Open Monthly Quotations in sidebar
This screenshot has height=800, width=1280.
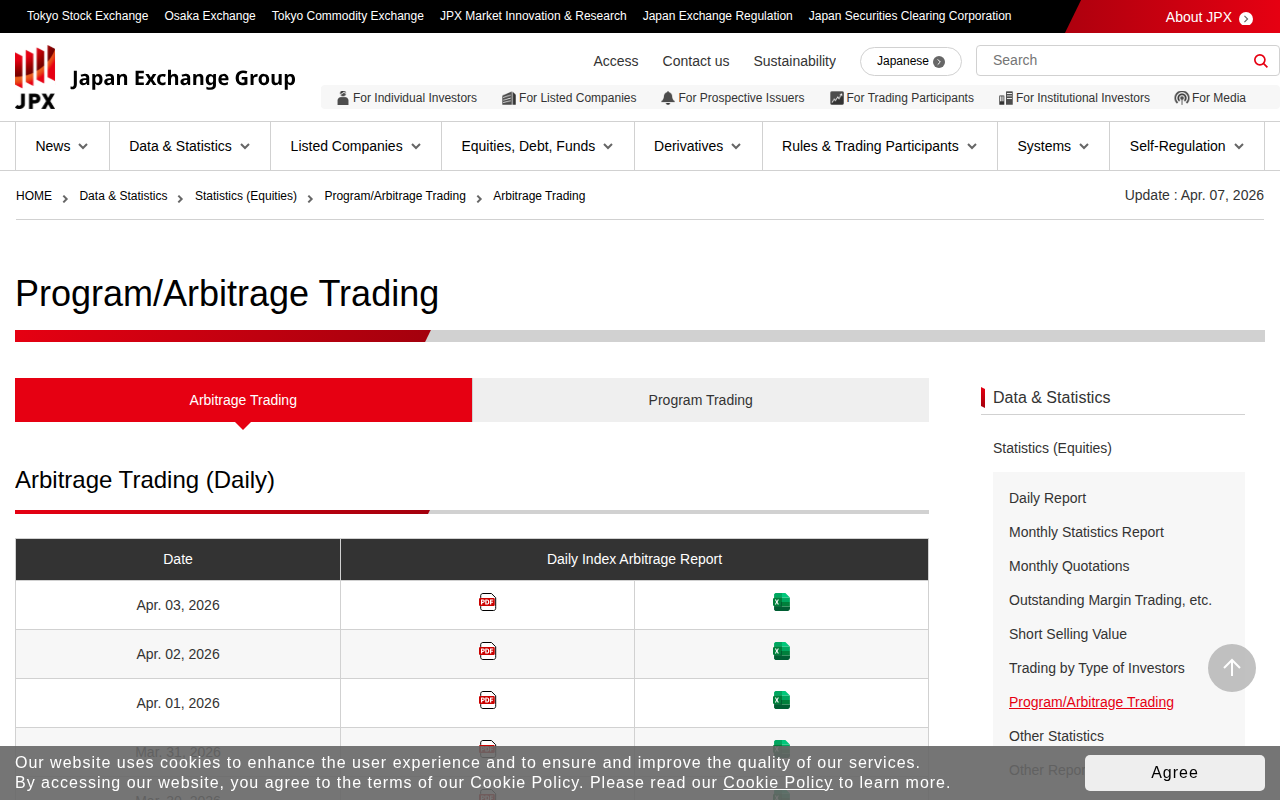click(x=1069, y=566)
